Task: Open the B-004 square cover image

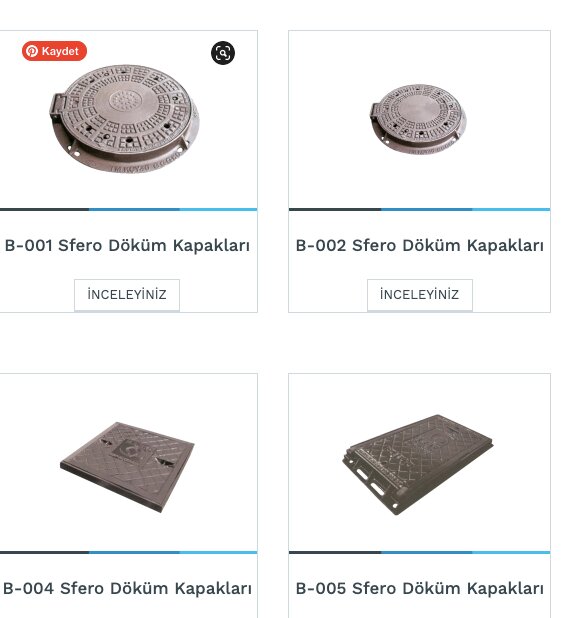Action: 127,467
